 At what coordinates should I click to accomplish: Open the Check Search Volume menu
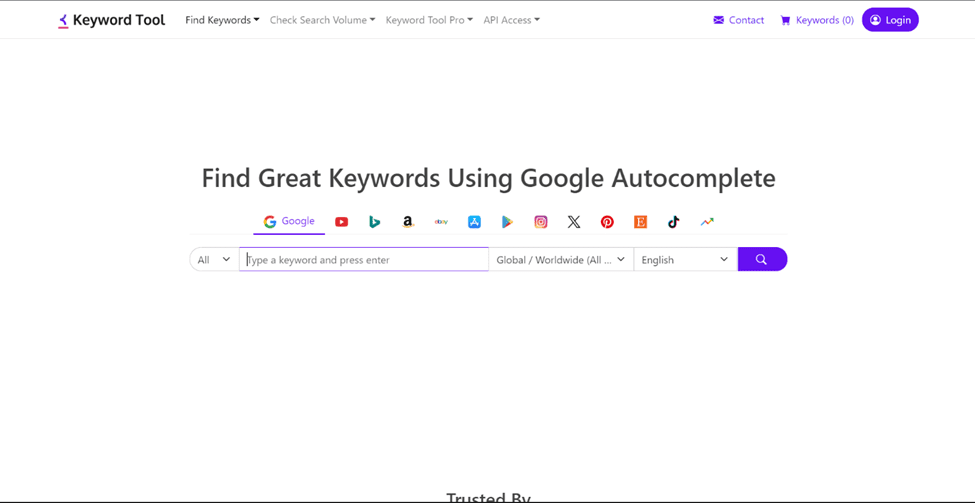click(323, 20)
